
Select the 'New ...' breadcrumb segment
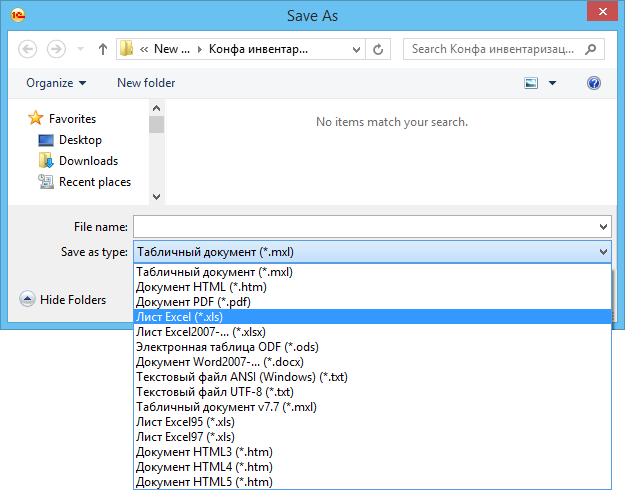coord(172,49)
